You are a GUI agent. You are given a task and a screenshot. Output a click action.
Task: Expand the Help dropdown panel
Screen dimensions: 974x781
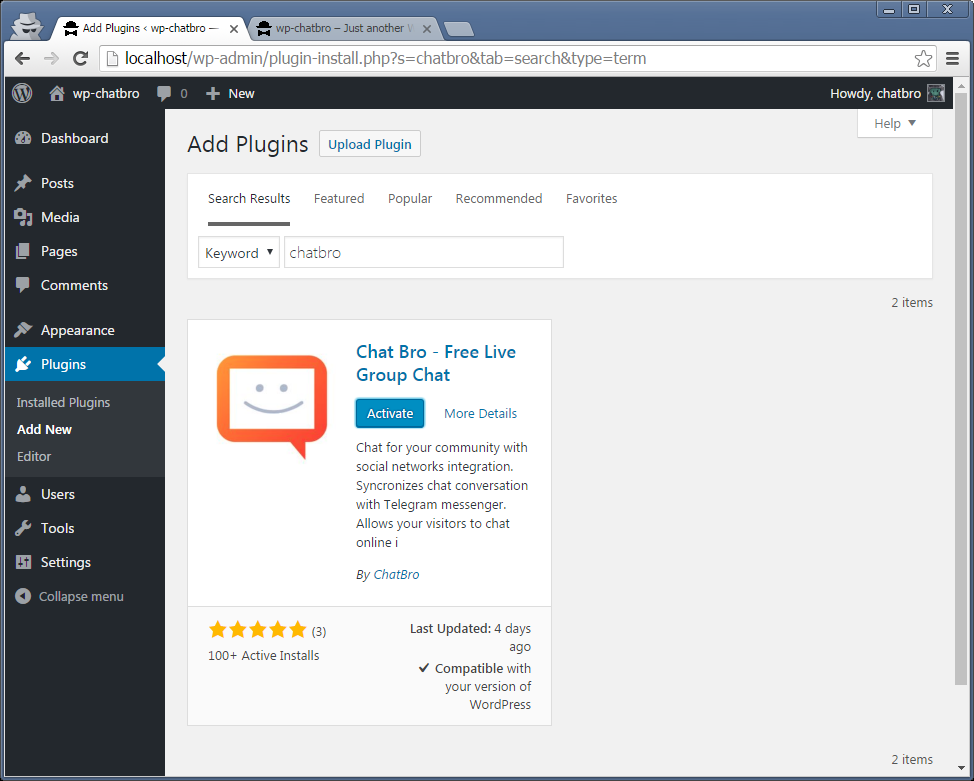coord(894,124)
